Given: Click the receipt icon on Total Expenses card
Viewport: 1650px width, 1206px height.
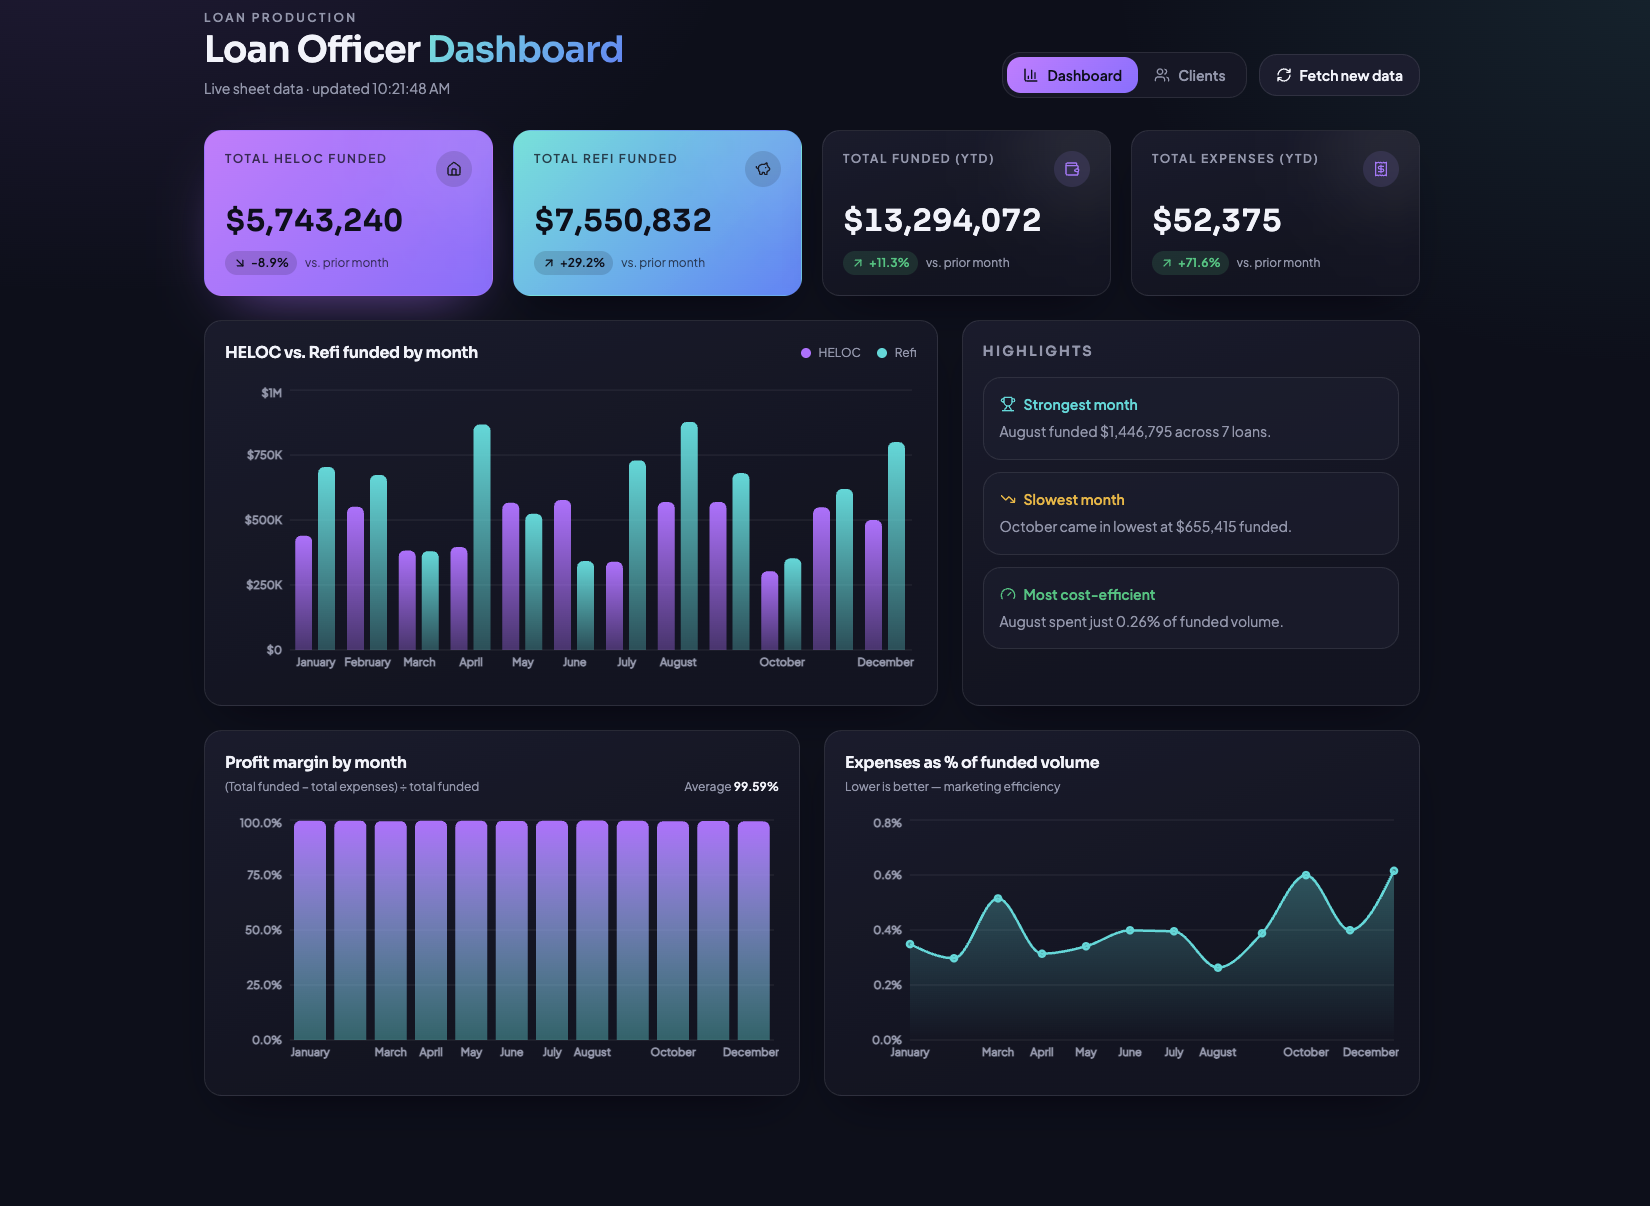Looking at the screenshot, I should point(1381,169).
